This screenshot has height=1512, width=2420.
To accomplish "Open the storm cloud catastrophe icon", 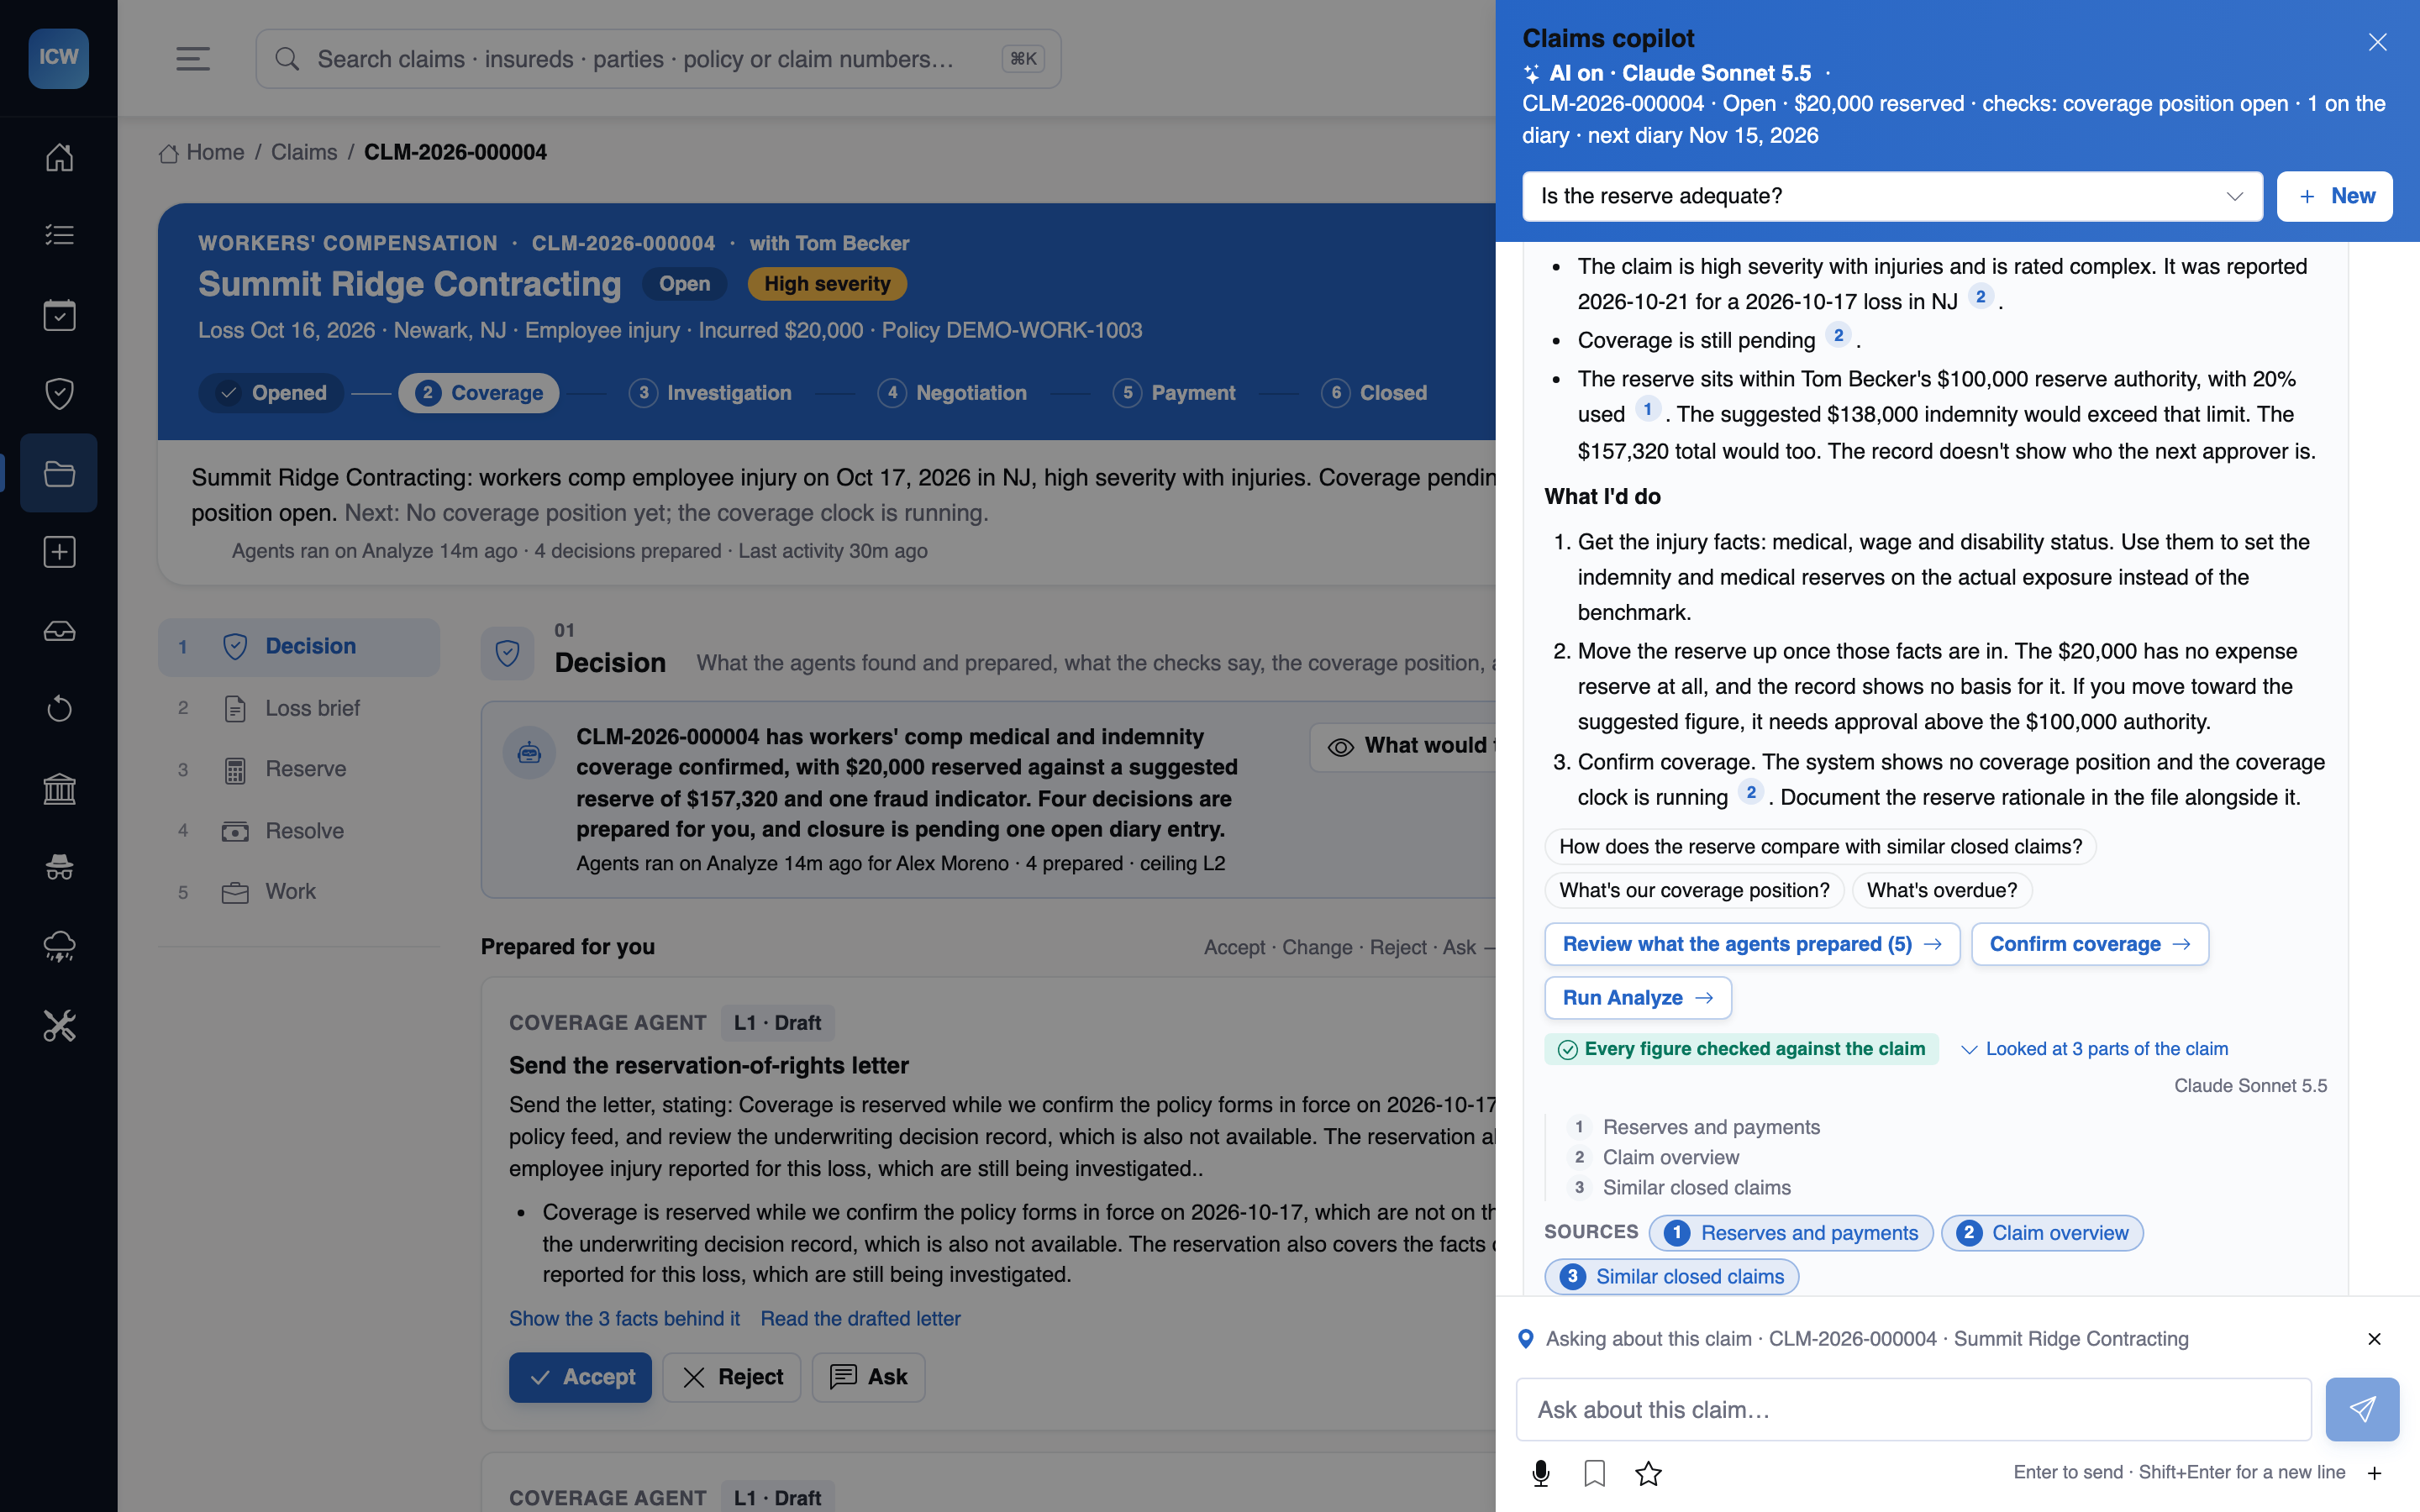I will tap(59, 946).
